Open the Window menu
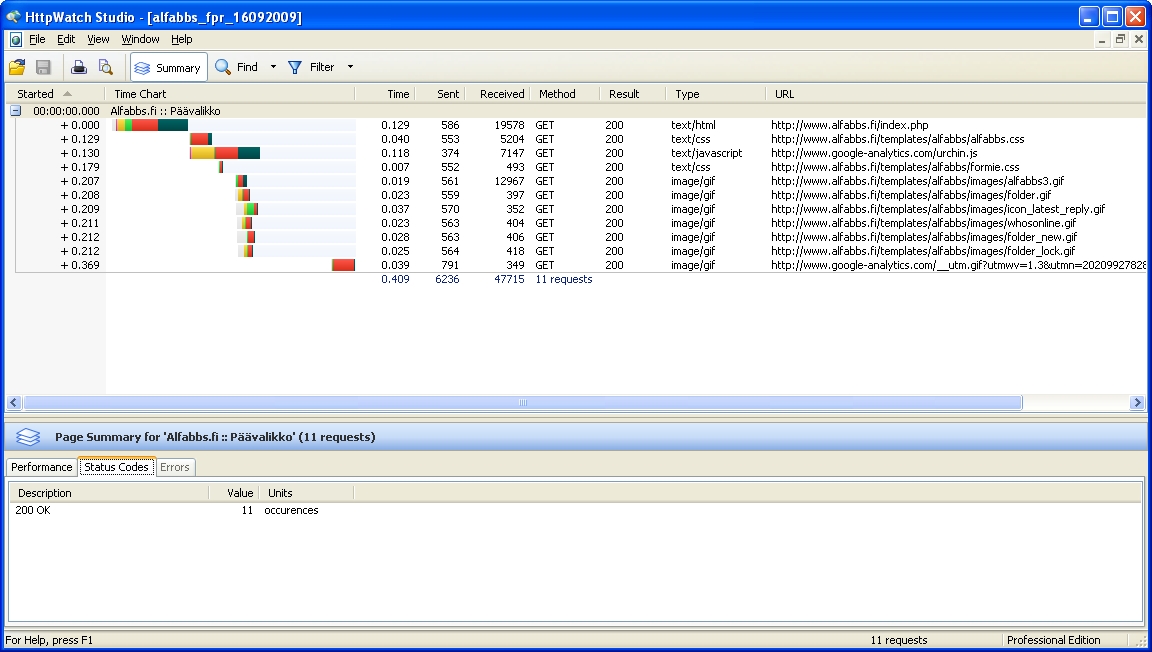This screenshot has width=1152, height=652. tap(140, 39)
